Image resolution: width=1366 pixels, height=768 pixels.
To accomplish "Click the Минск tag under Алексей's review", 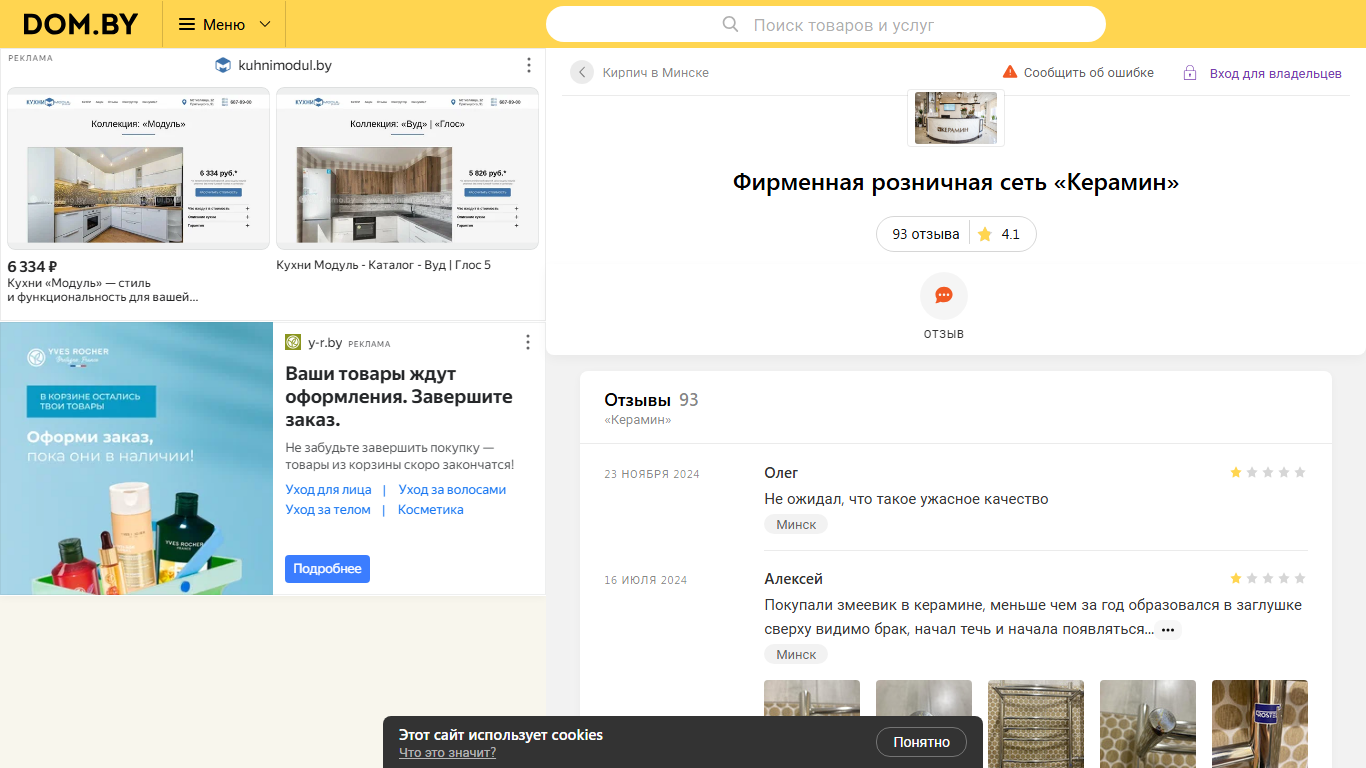I will 796,655.
